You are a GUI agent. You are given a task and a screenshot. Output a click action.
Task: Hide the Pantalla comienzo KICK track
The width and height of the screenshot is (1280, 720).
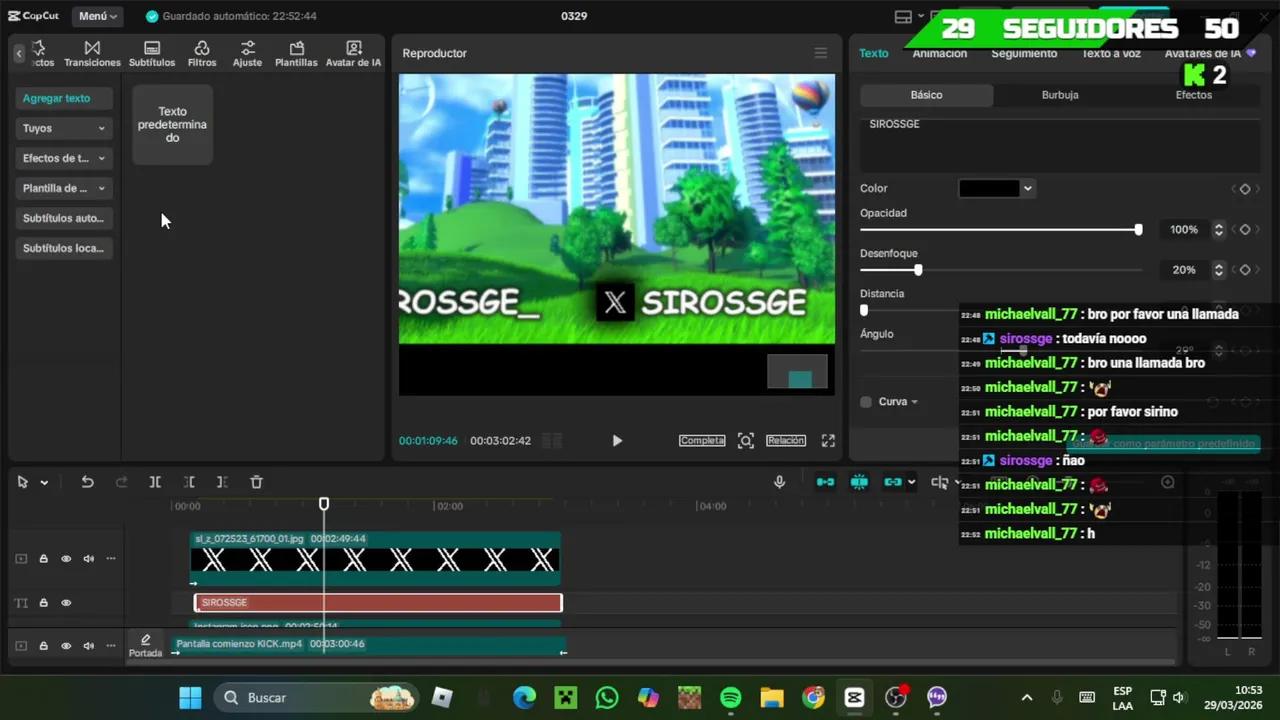[x=66, y=646]
